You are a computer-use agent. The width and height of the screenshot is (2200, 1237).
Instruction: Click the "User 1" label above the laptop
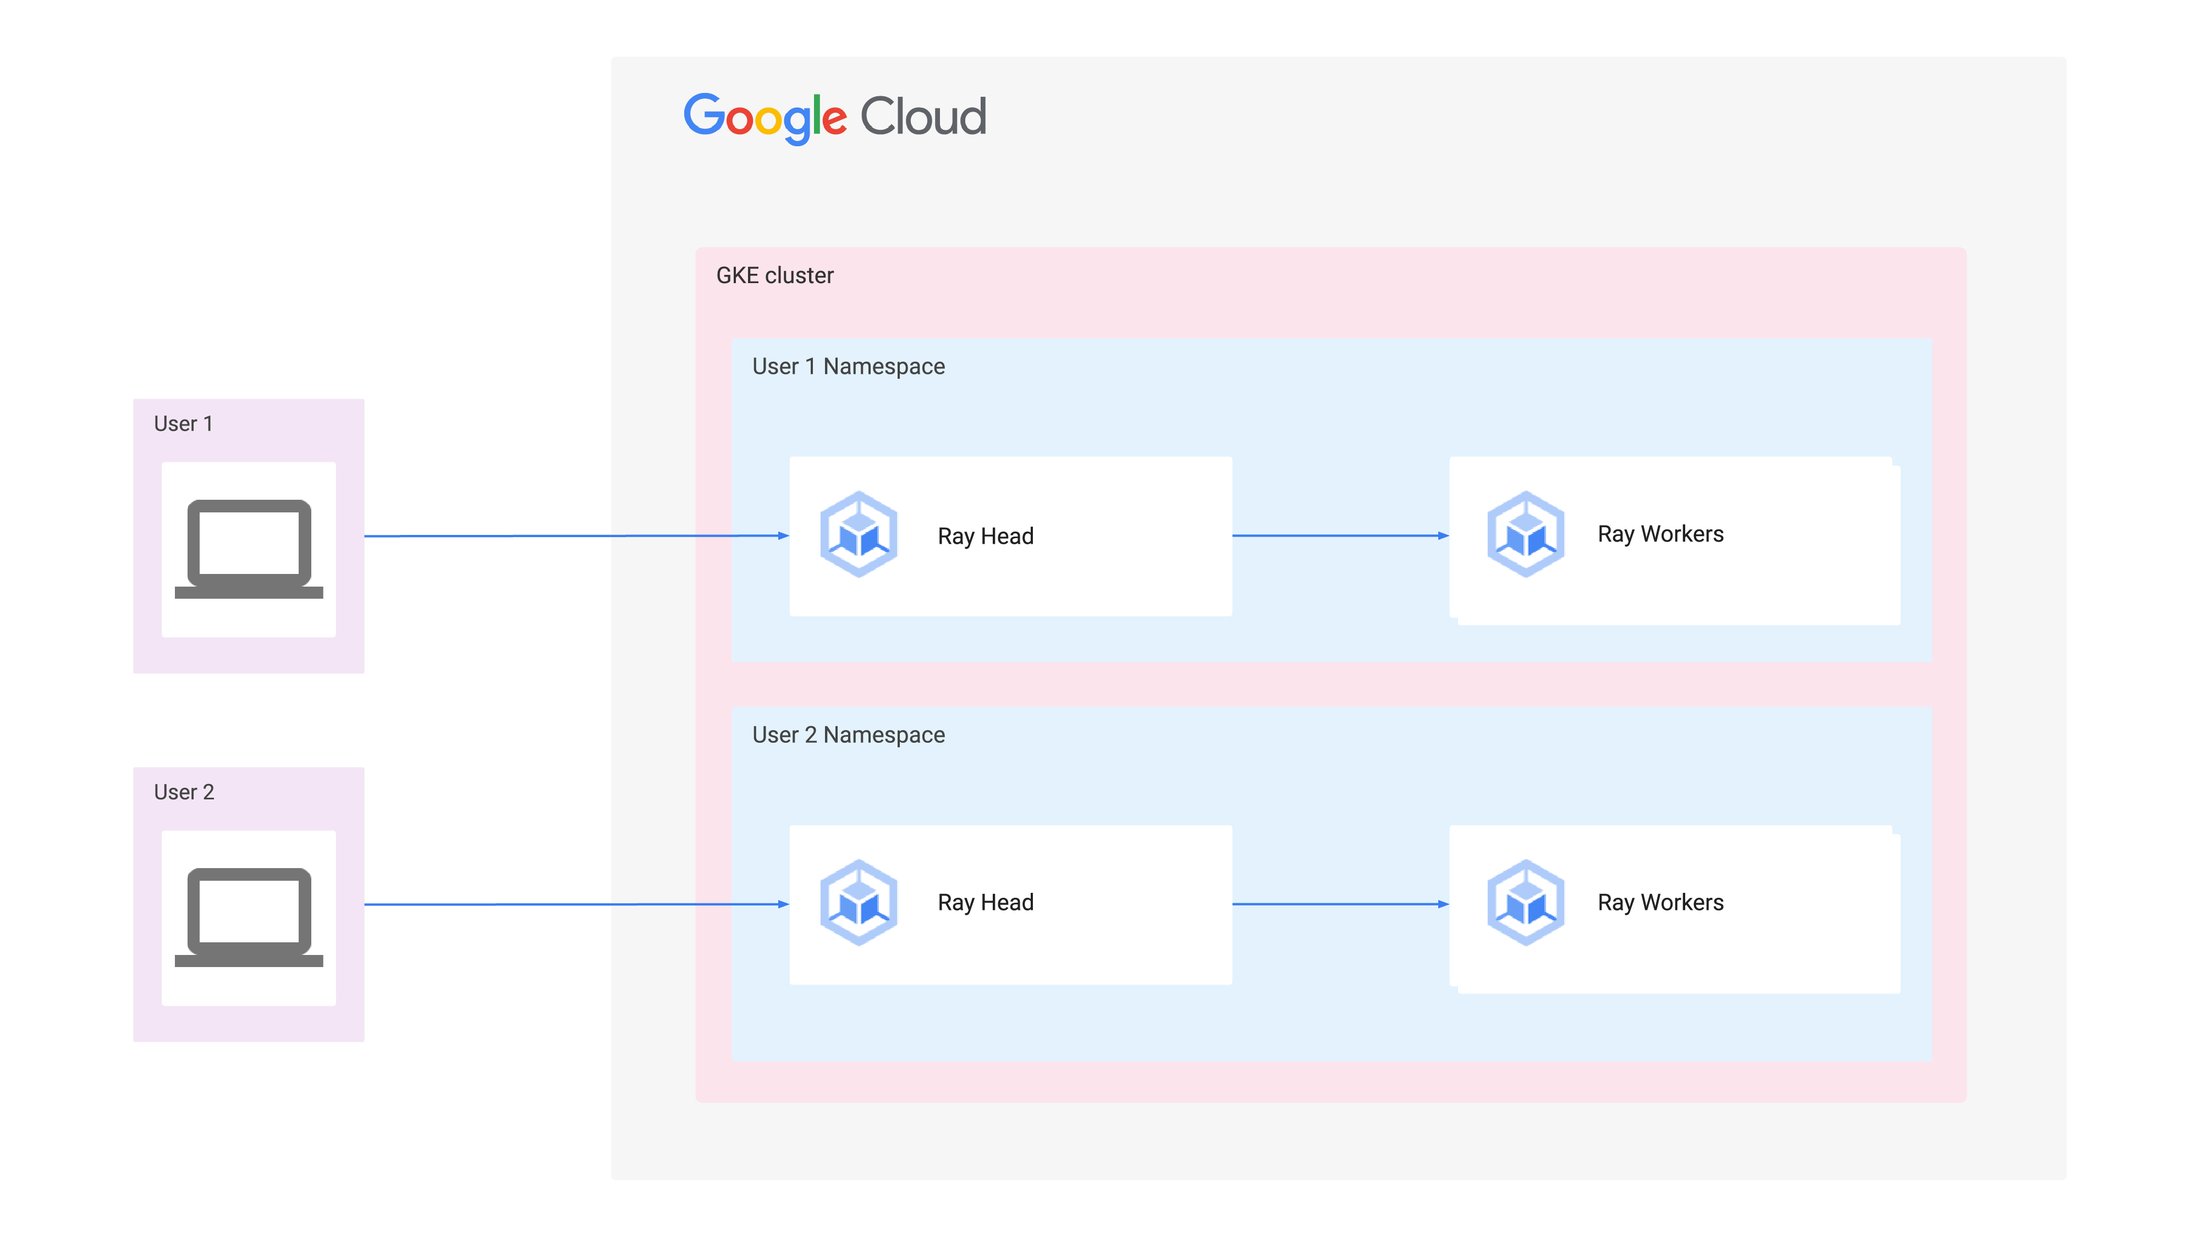183,423
